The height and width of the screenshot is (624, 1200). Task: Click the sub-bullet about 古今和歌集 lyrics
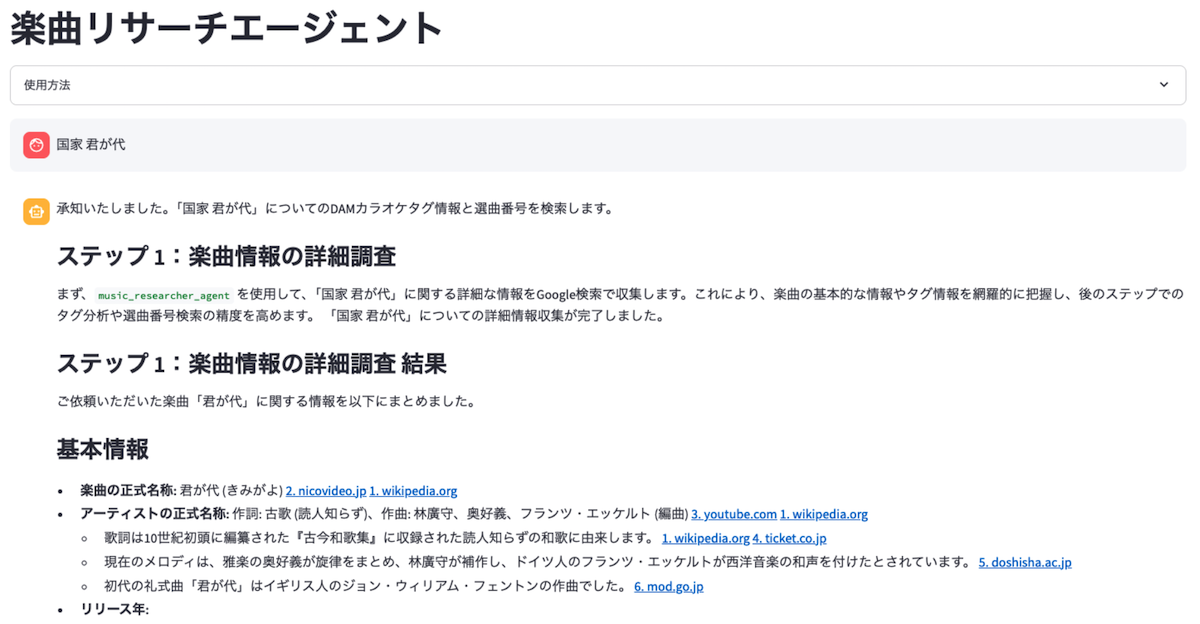(x=379, y=538)
